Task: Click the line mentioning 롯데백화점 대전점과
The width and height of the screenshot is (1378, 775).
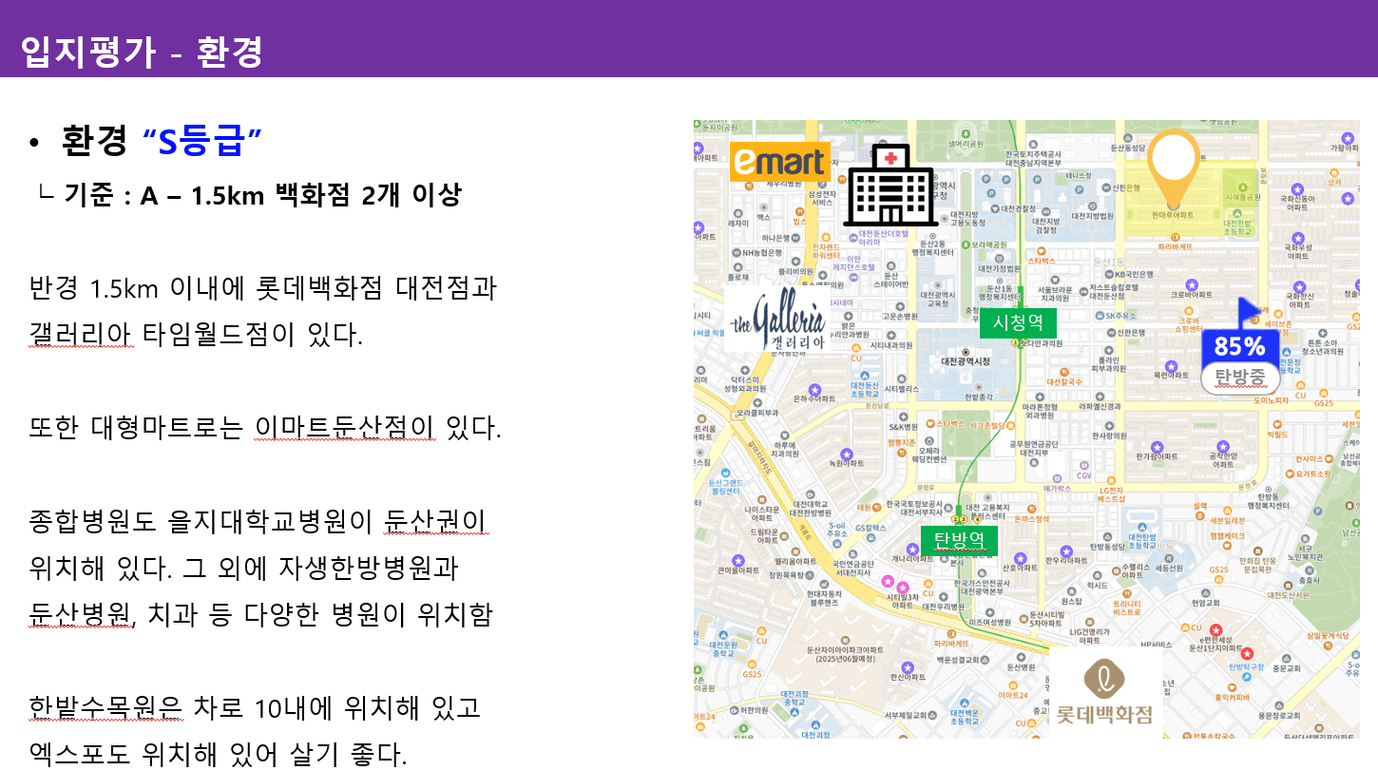Action: click(x=263, y=289)
